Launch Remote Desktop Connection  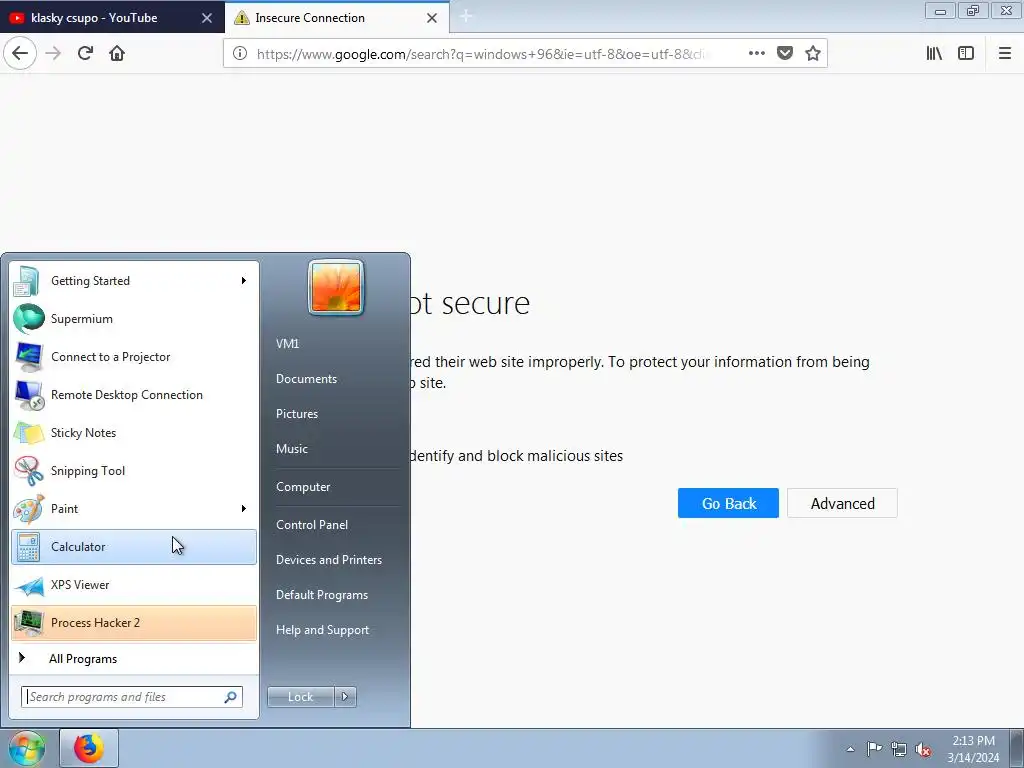[134, 394]
